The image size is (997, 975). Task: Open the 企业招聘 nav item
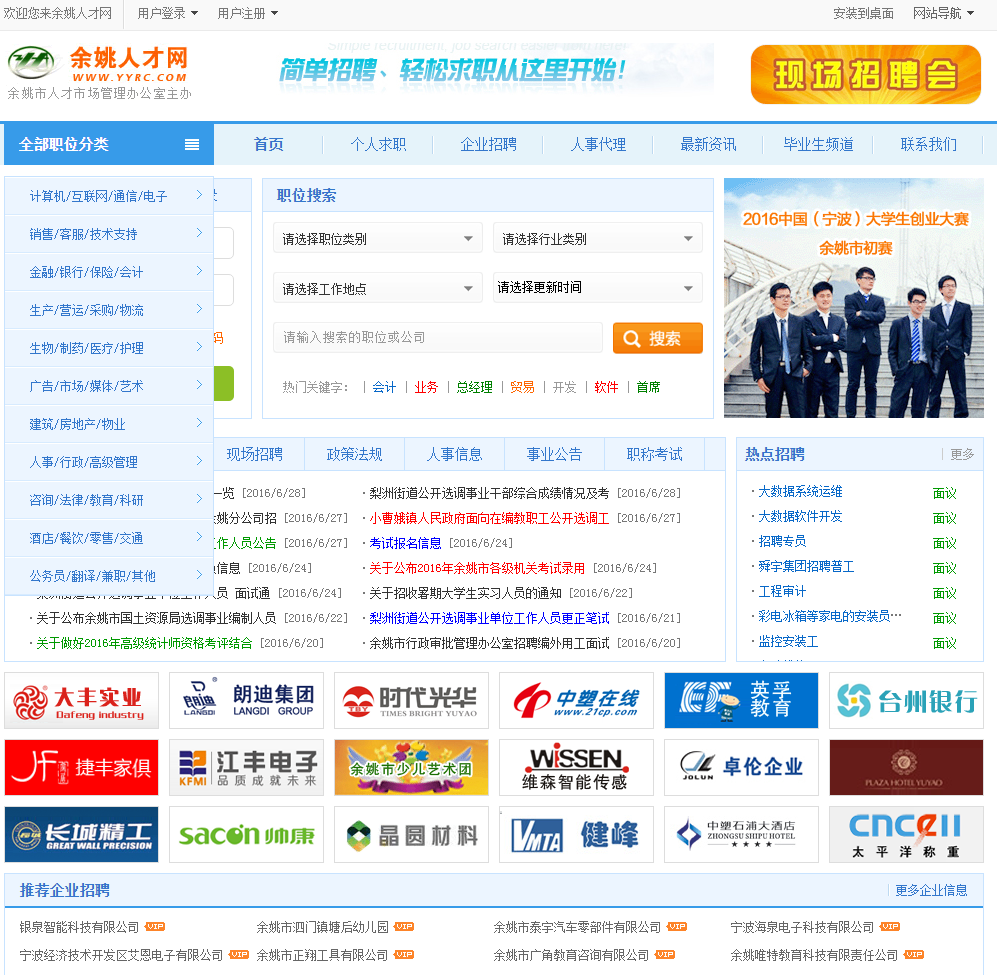coord(488,144)
